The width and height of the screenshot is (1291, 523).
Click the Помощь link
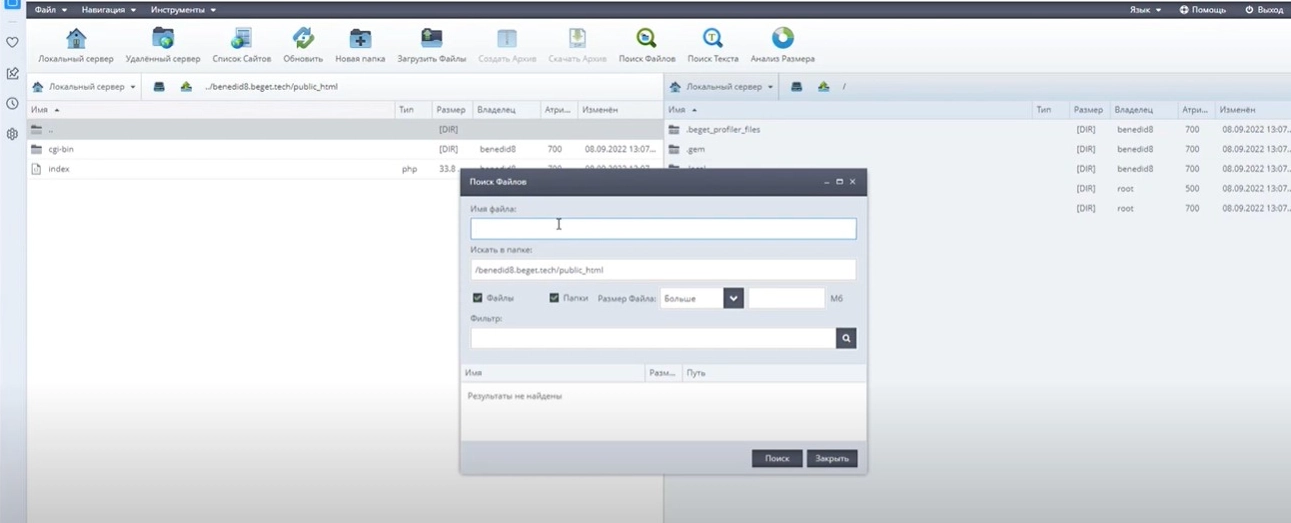1202,9
